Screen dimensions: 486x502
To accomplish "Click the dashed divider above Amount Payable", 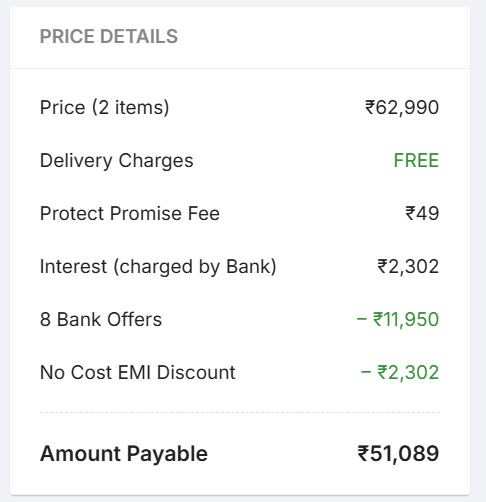I will [x=240, y=412].
